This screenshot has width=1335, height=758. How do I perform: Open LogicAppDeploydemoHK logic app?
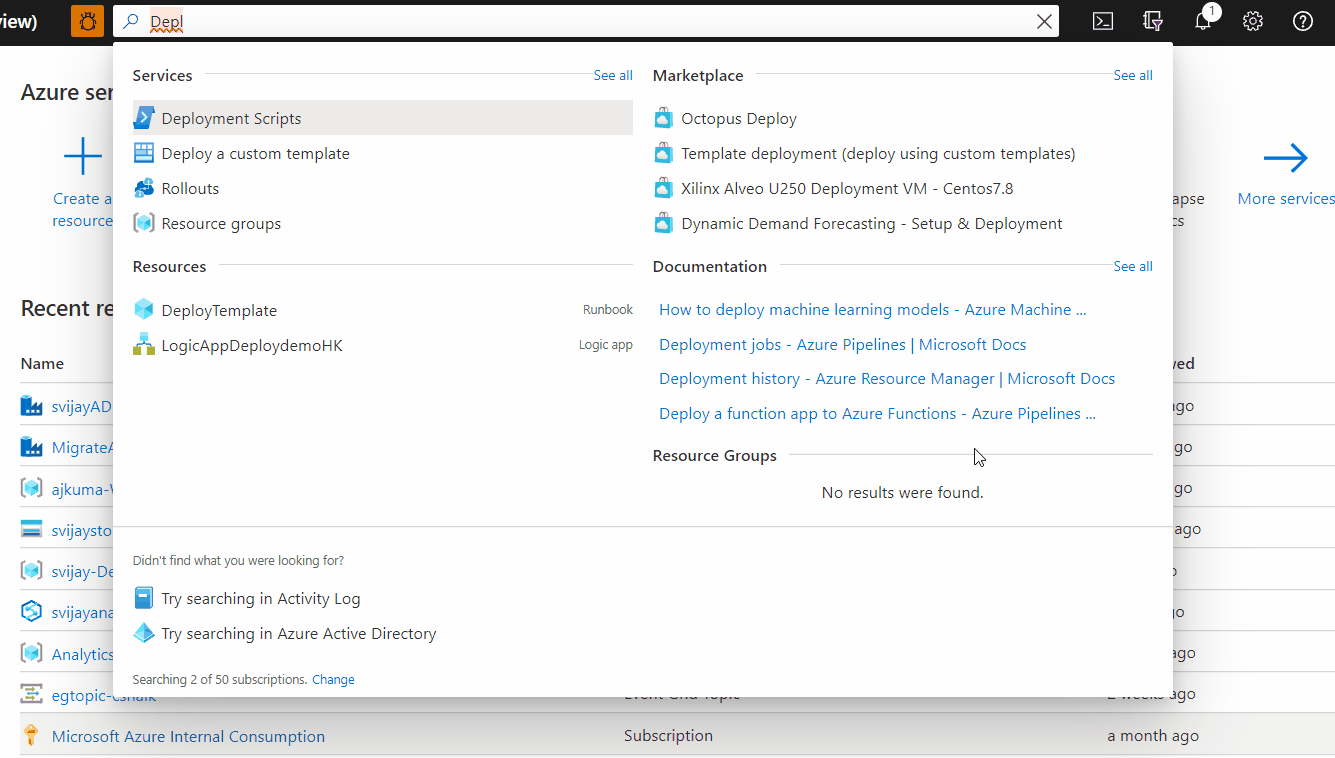click(x=251, y=344)
